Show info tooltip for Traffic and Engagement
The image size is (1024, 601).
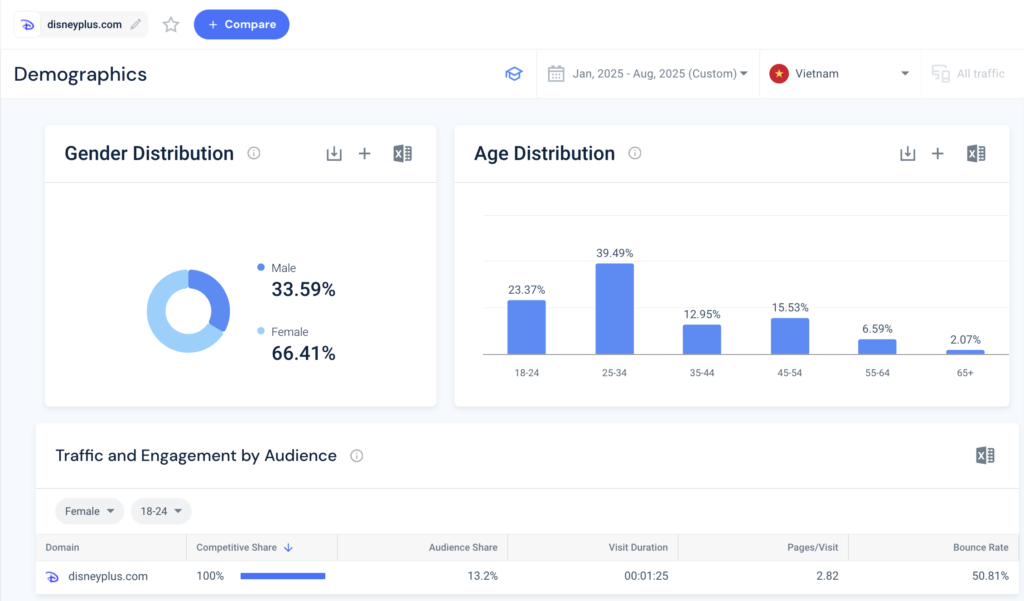(357, 455)
